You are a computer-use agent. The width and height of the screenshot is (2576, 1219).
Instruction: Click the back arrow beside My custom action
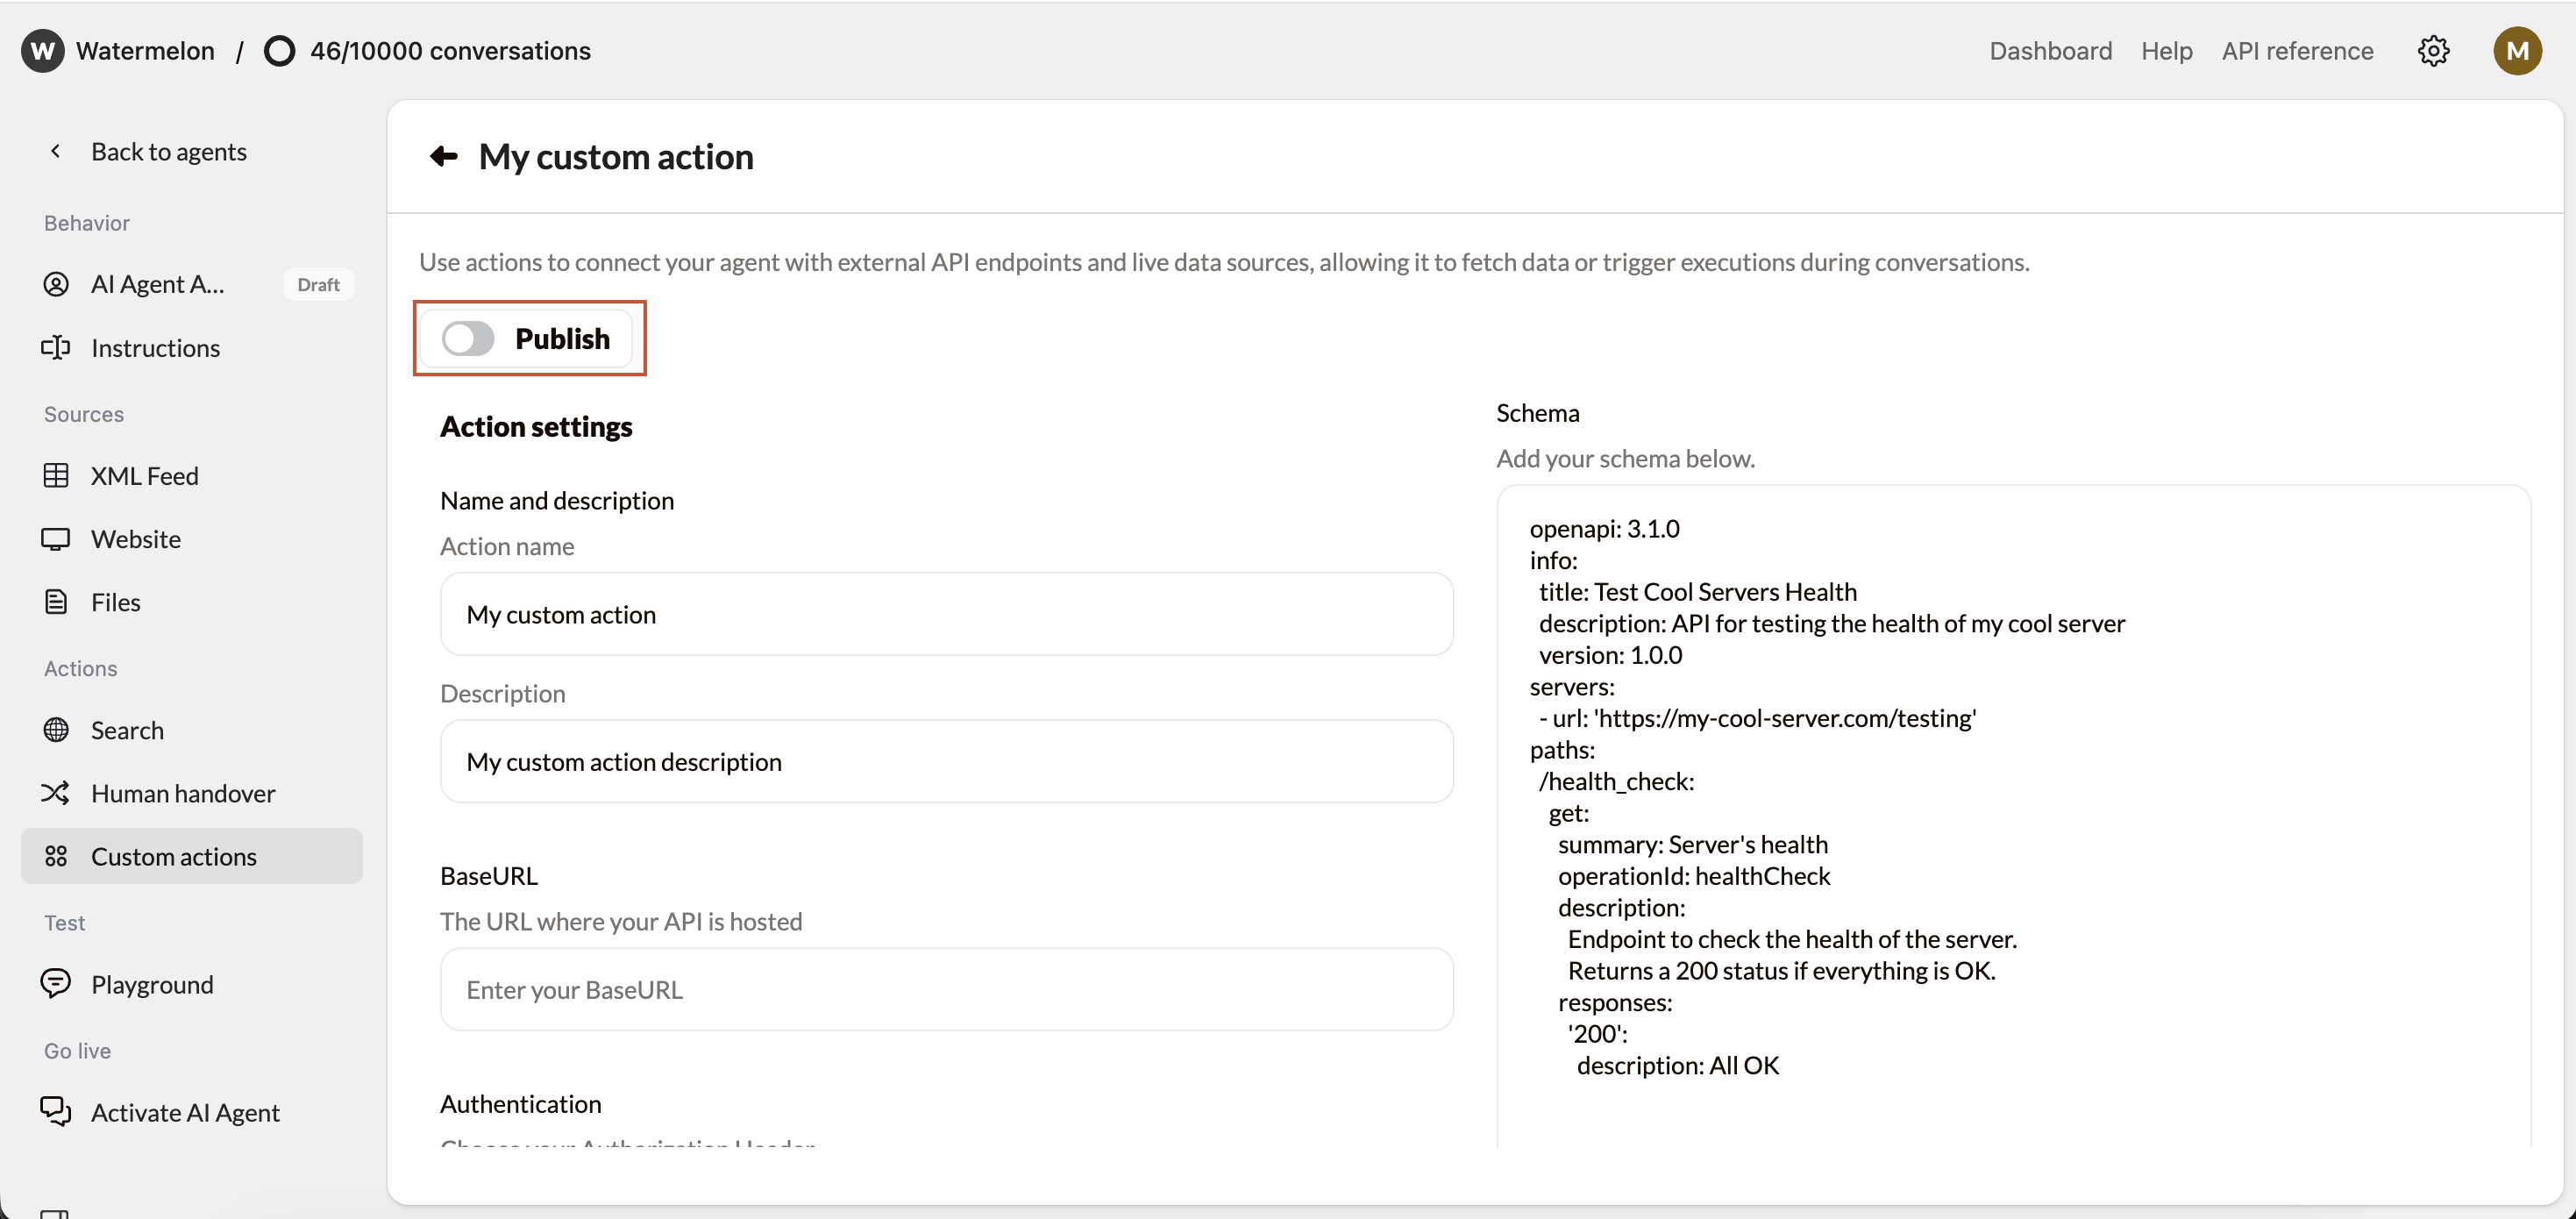click(443, 156)
